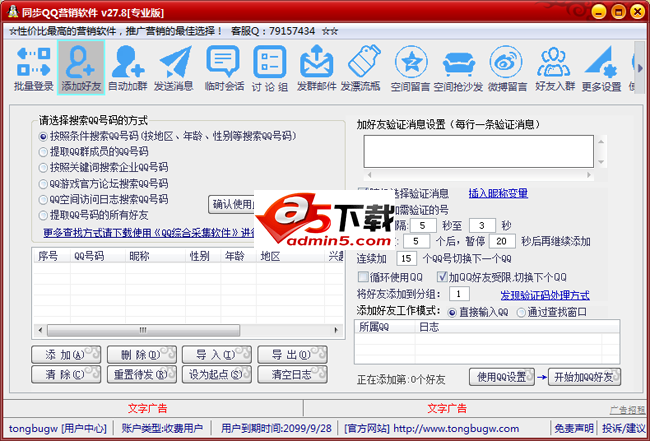The width and height of the screenshot is (650, 441).
Task: Select 直接输入QQ work mode
Action: [x=478, y=312]
